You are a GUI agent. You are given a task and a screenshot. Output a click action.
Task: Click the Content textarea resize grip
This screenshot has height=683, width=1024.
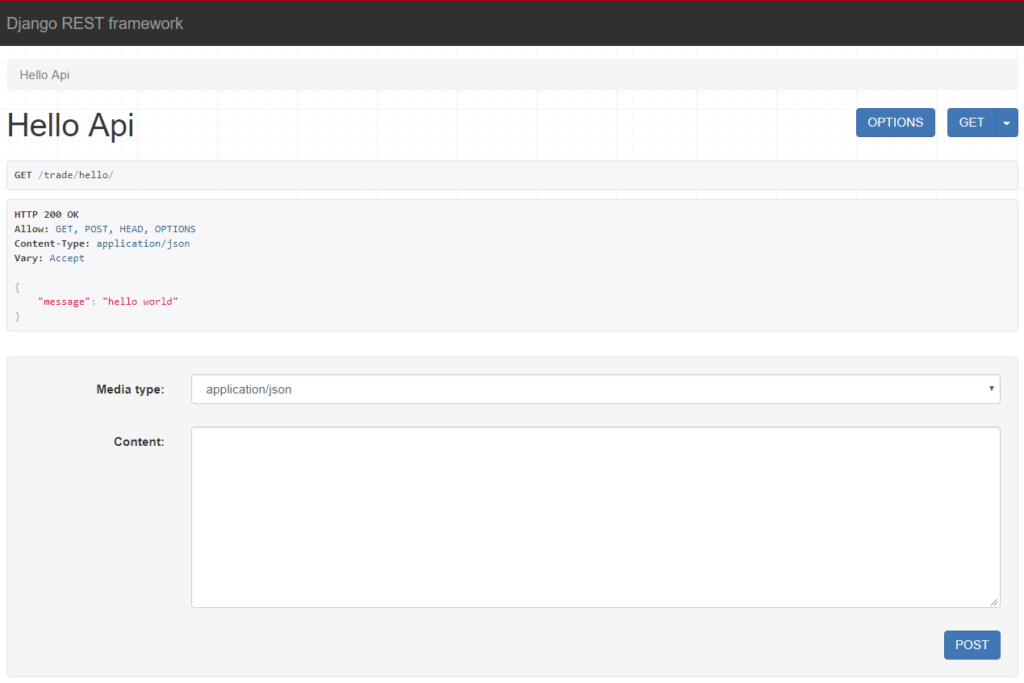click(995, 601)
